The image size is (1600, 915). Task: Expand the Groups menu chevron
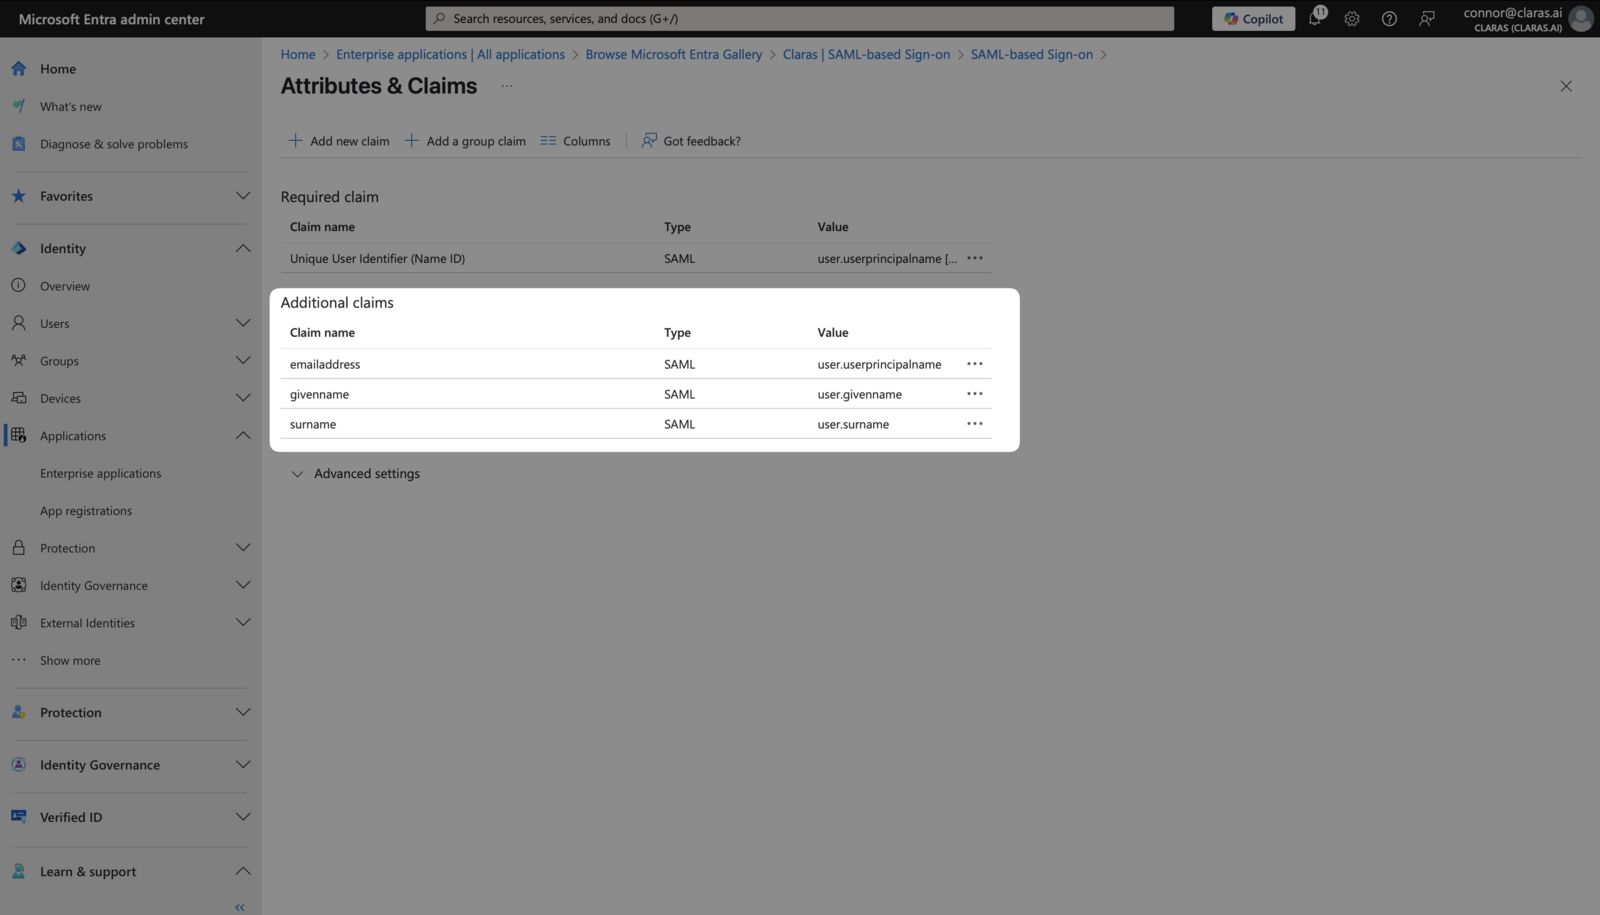click(x=243, y=361)
